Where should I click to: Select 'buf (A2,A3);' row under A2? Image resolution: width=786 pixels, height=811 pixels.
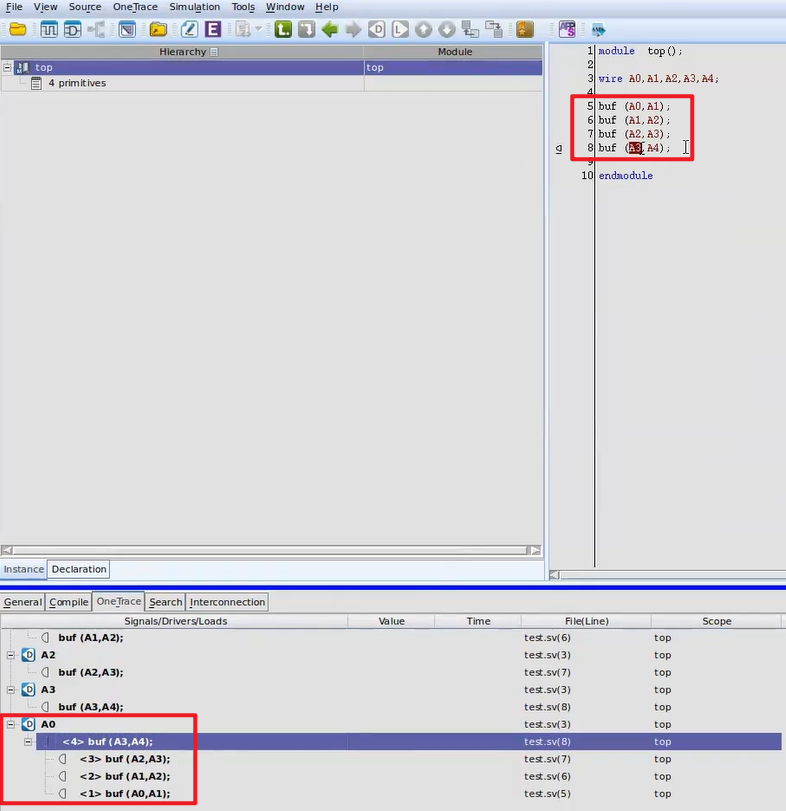391,672
